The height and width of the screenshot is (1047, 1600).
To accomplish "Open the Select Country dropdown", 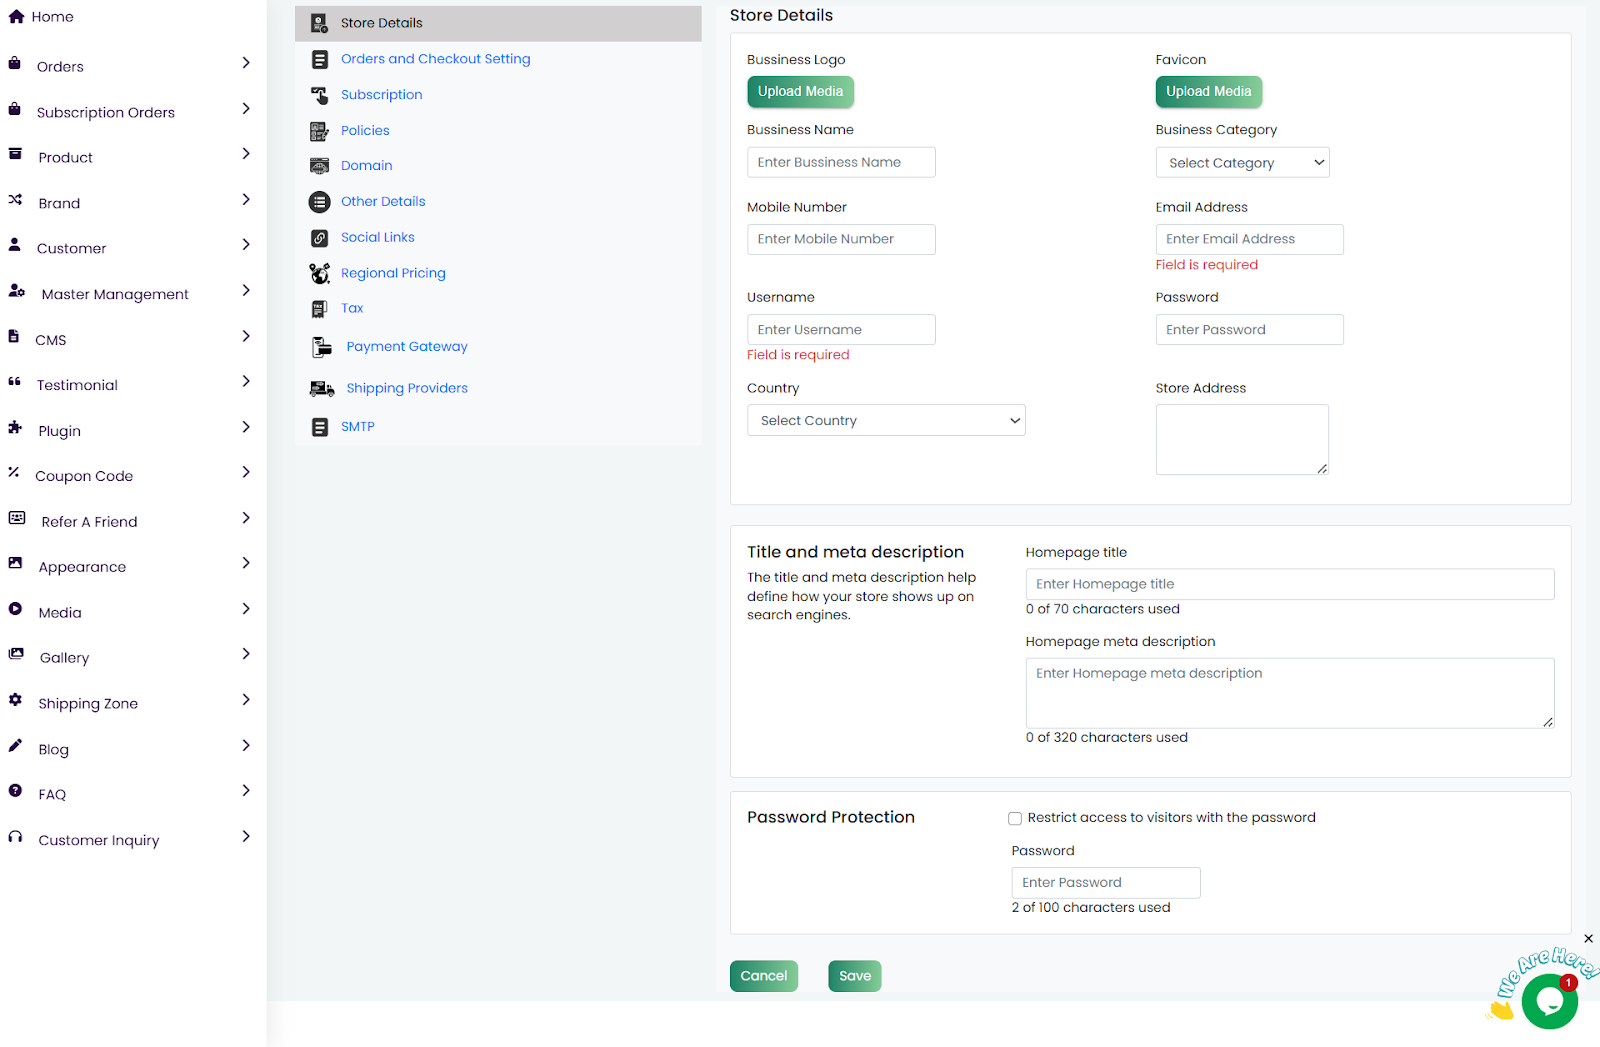I will (886, 421).
